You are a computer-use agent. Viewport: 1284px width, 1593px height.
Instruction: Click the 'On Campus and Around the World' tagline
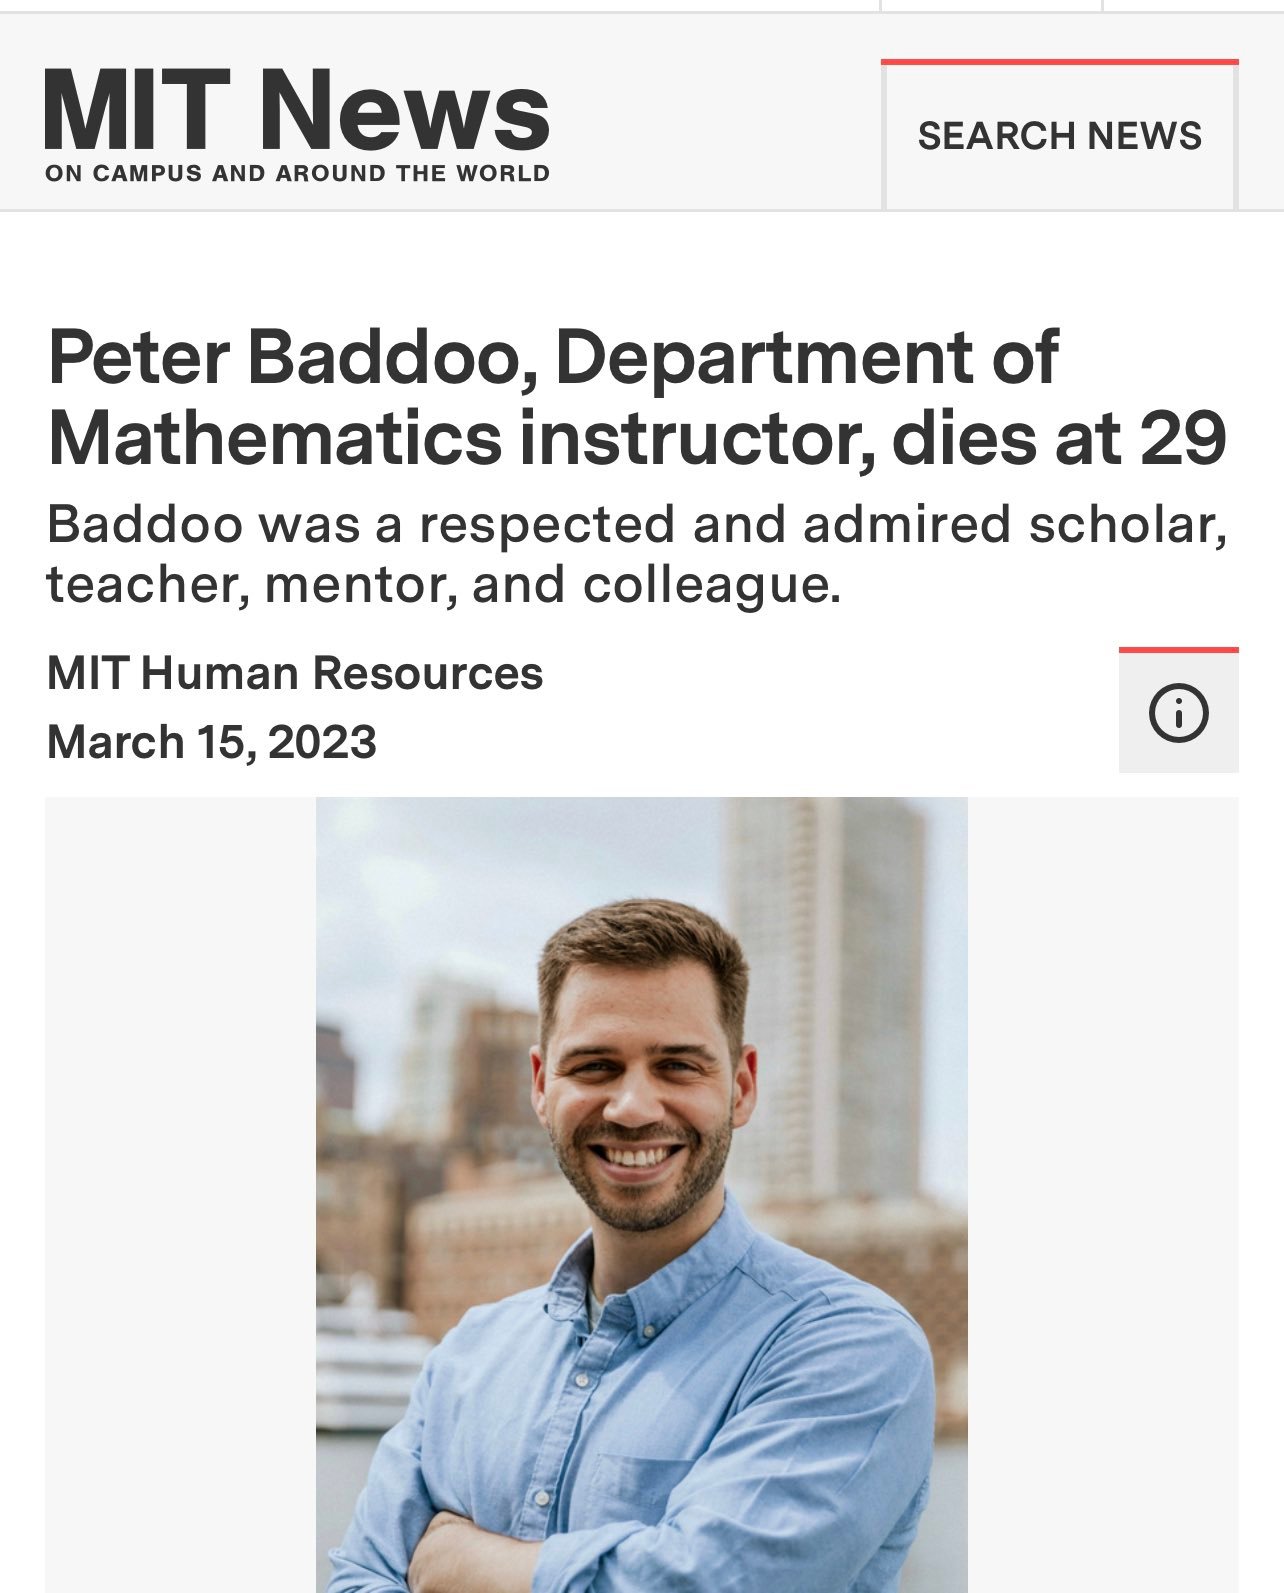[297, 174]
